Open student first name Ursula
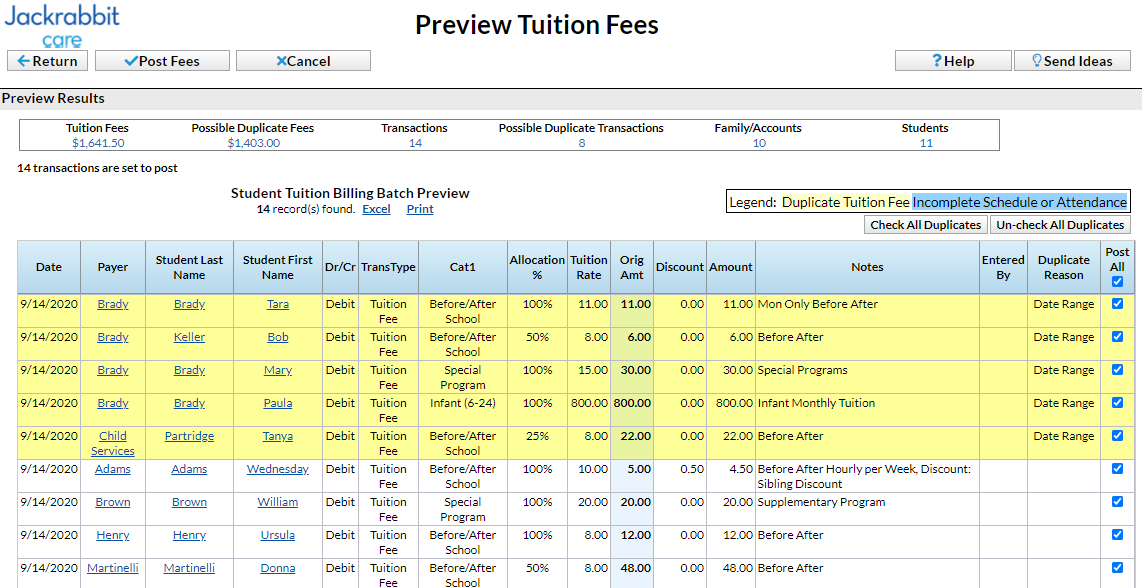 277,535
